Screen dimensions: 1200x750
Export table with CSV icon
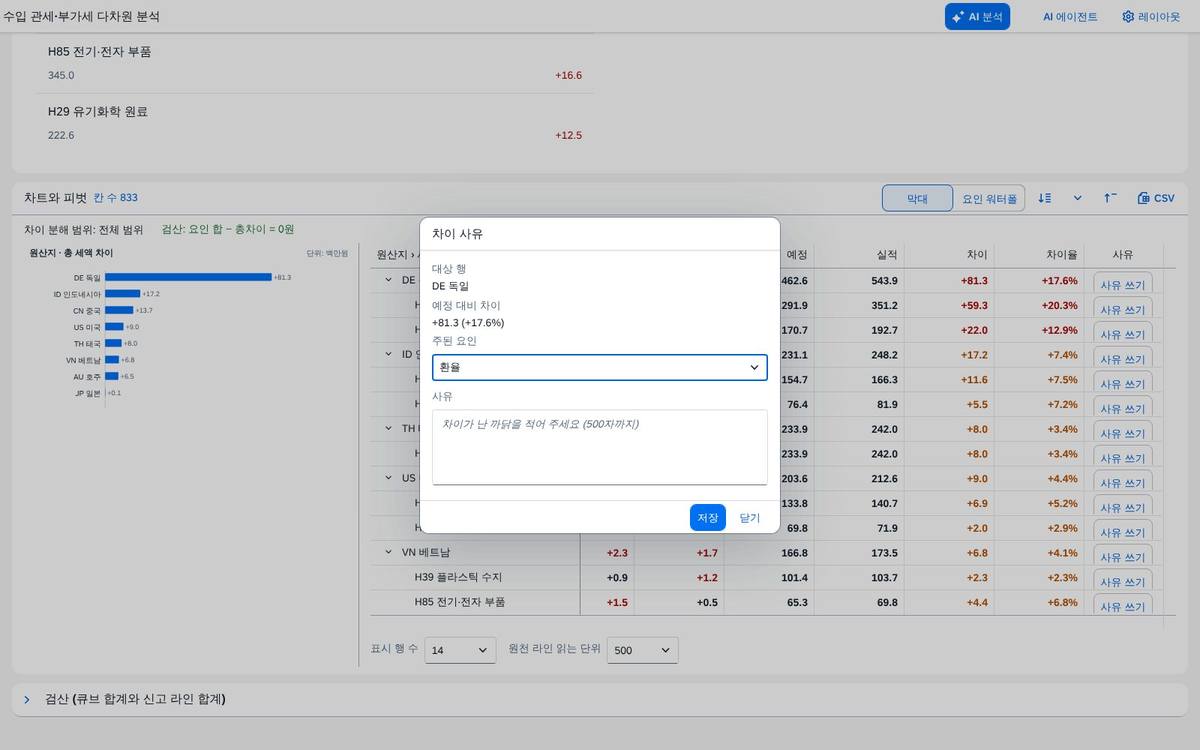coord(1156,198)
